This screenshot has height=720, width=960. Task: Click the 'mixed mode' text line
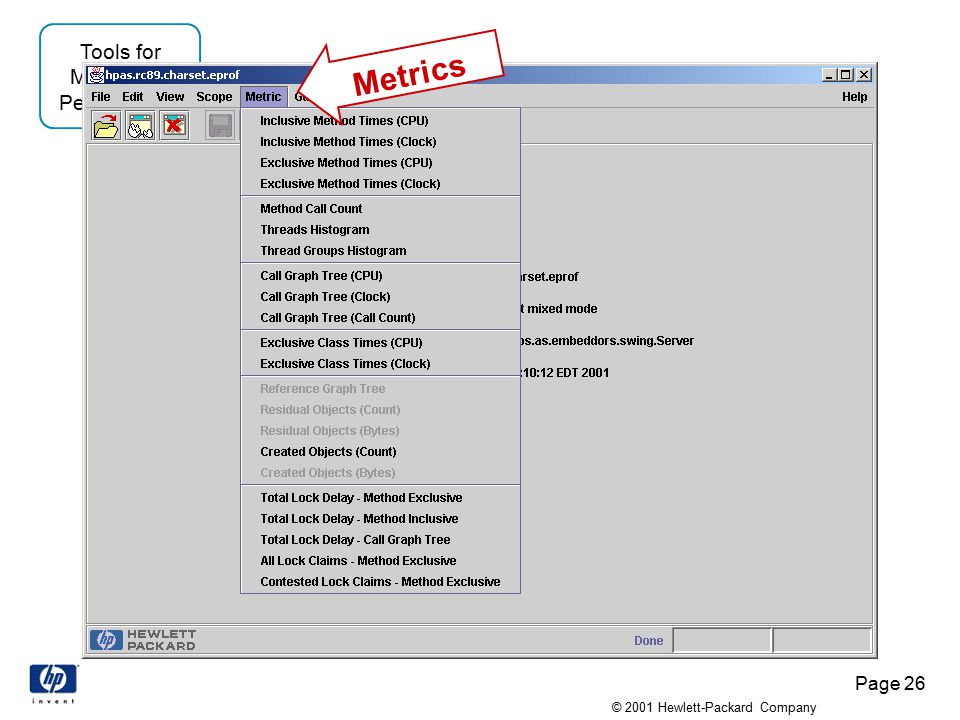tap(560, 309)
